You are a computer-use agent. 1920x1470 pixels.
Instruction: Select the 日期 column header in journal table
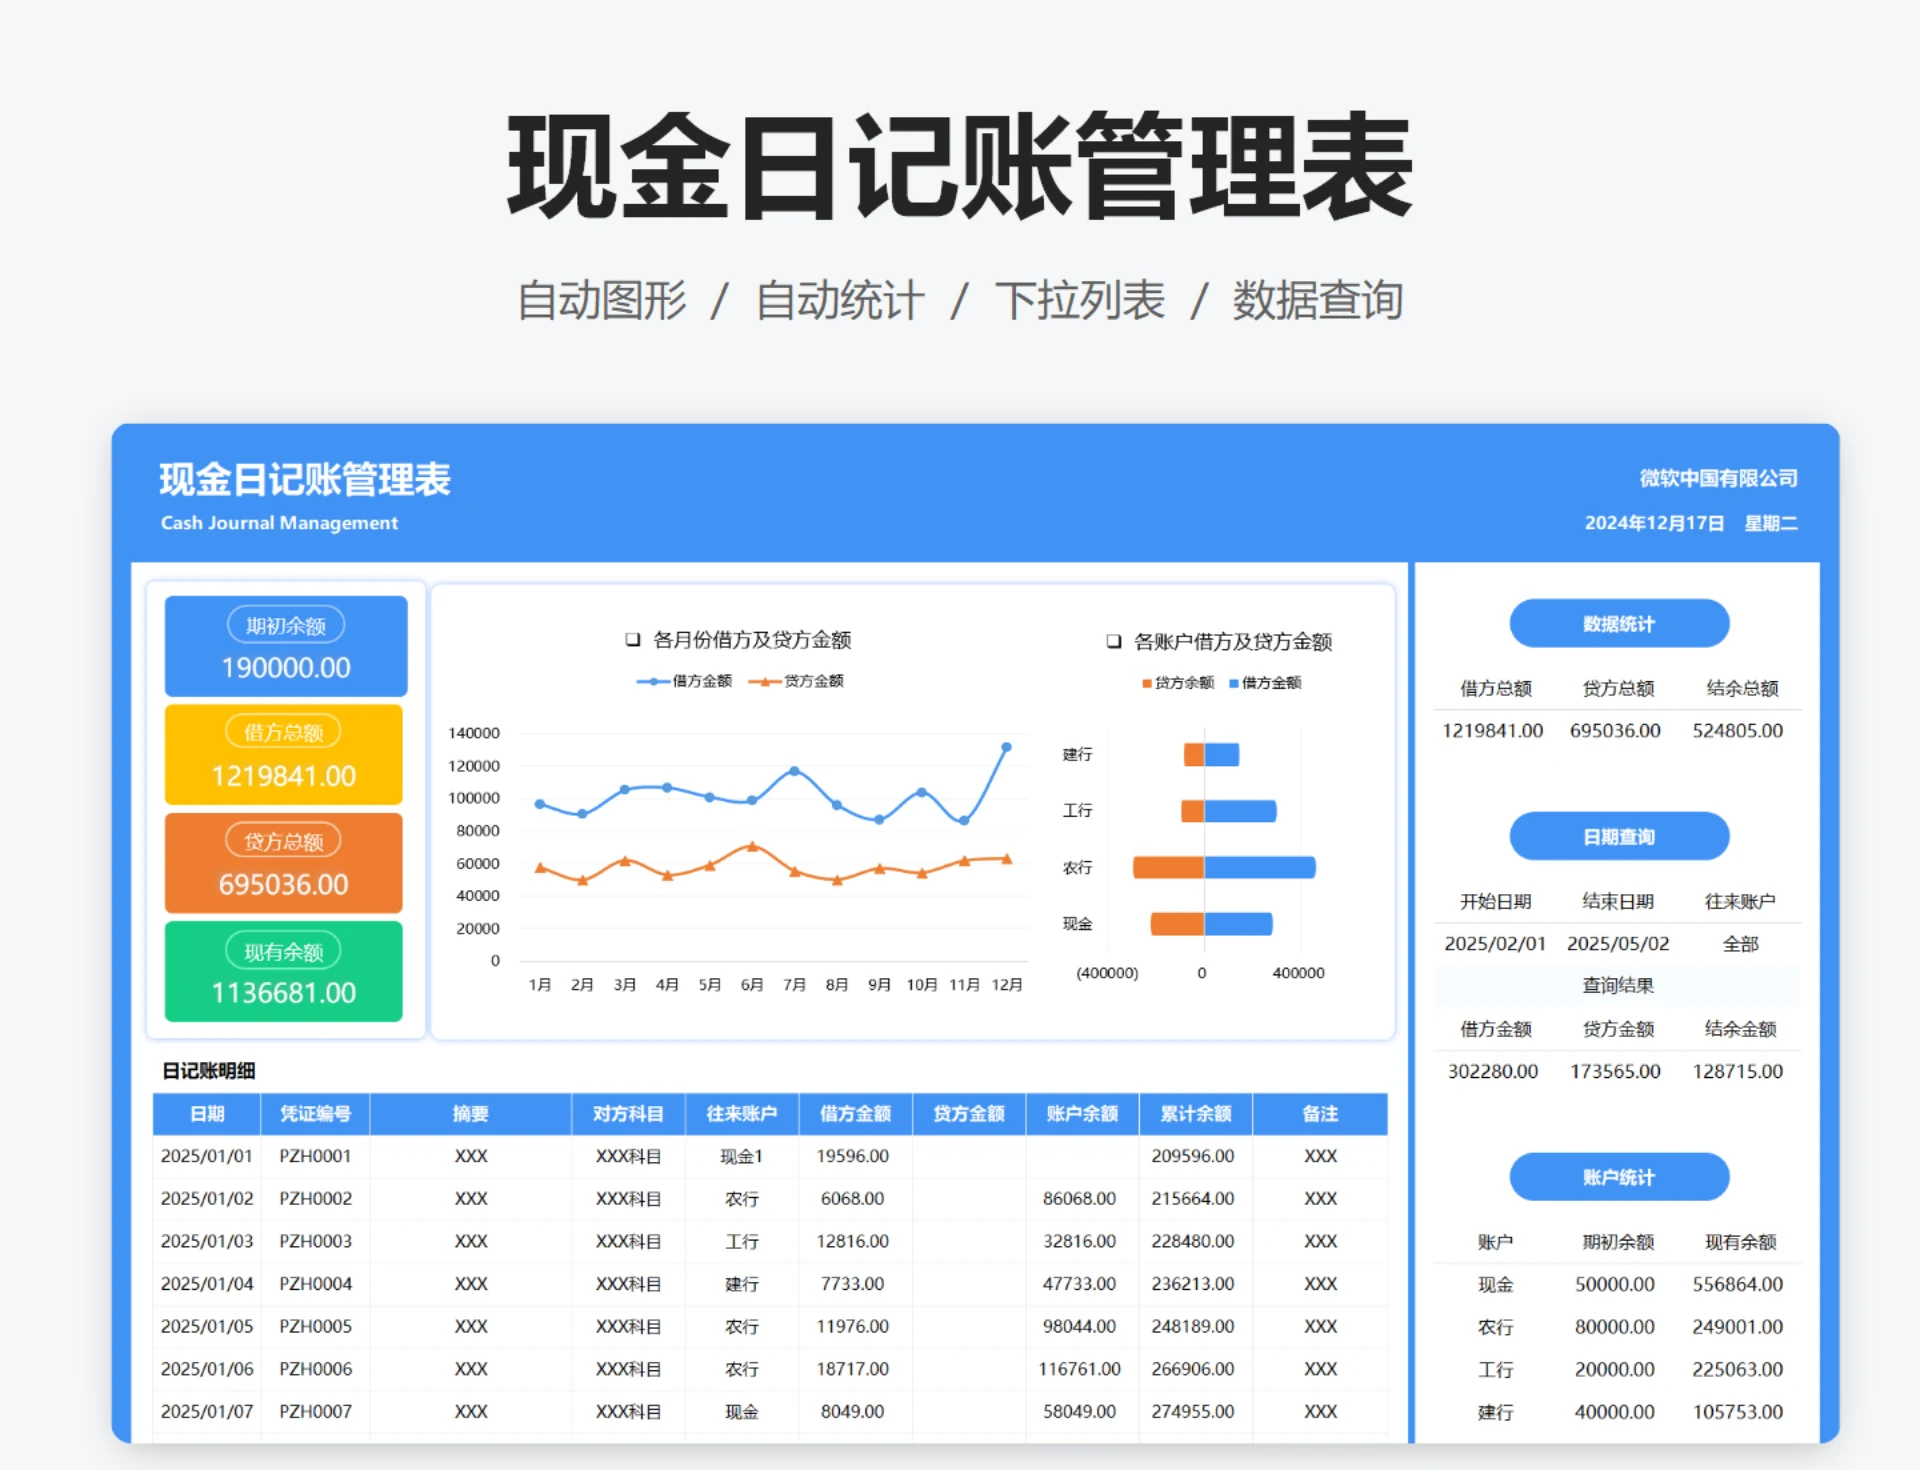(206, 1114)
